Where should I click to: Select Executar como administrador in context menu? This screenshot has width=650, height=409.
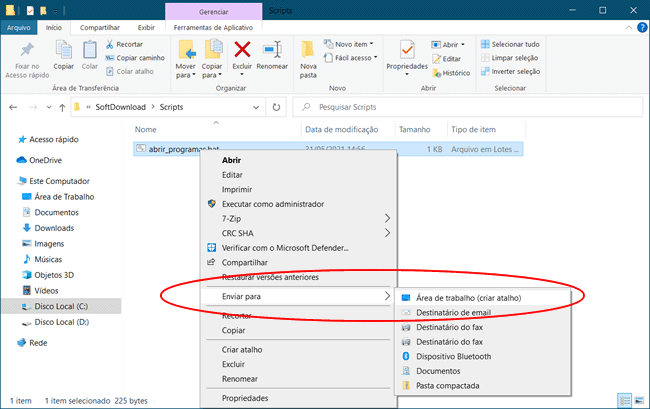(272, 203)
